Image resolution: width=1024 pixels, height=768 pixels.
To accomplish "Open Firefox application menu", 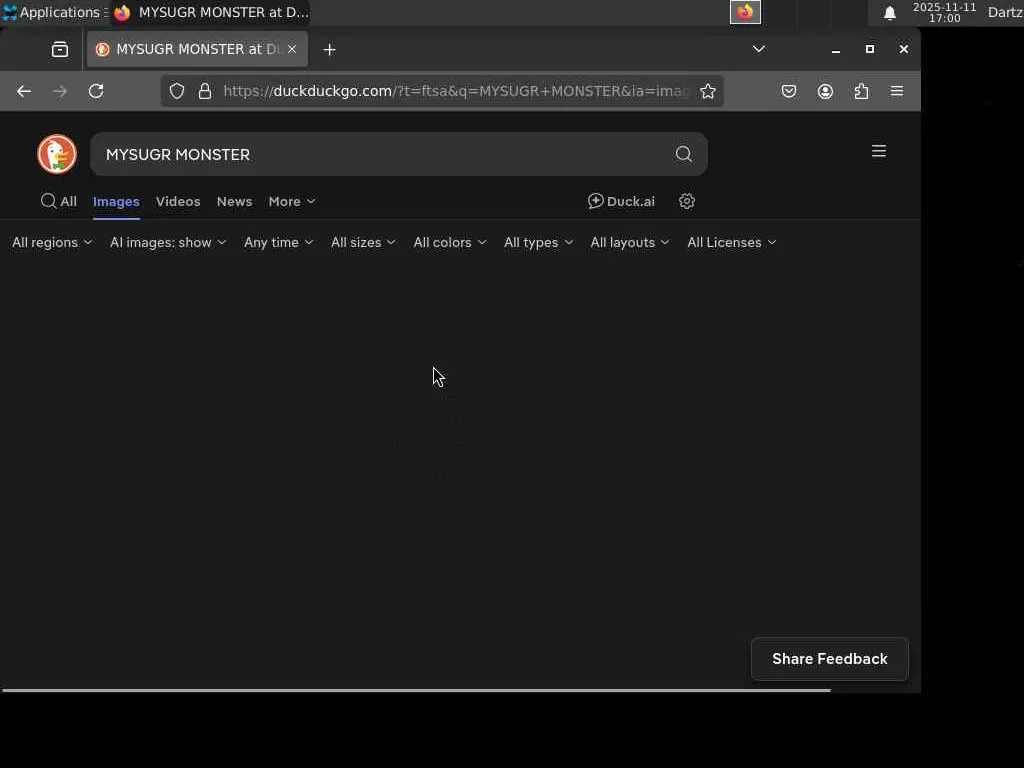I will coord(897,91).
